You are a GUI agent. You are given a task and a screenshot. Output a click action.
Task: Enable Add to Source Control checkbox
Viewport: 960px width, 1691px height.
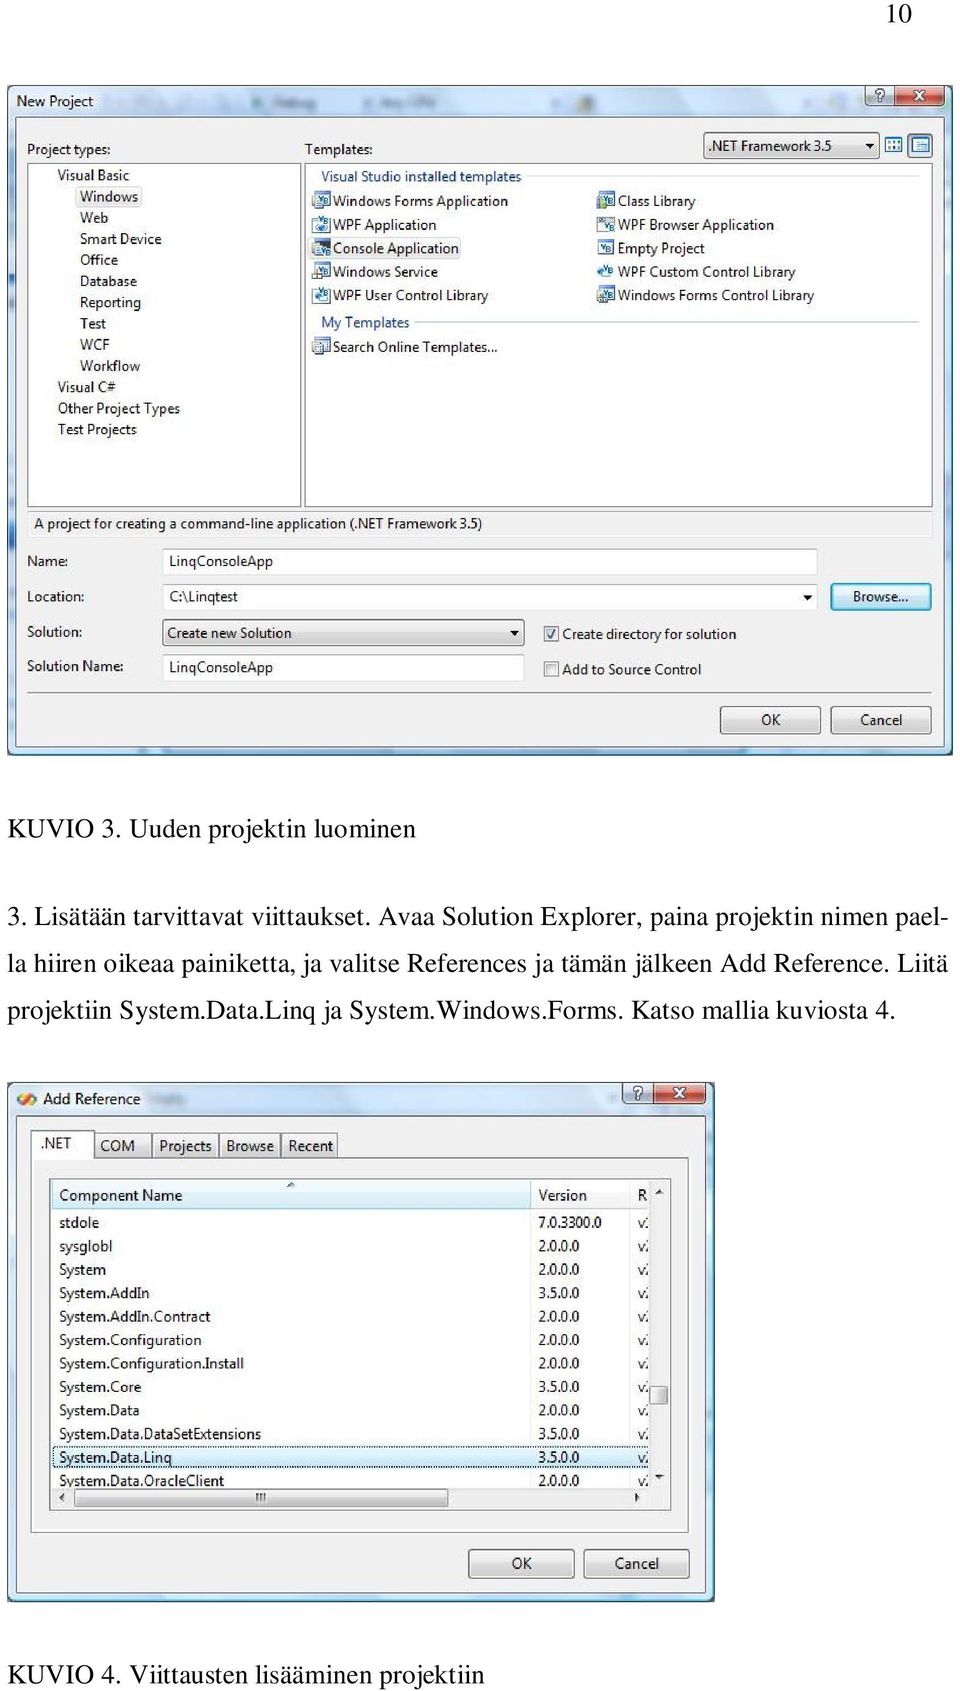[x=551, y=669]
